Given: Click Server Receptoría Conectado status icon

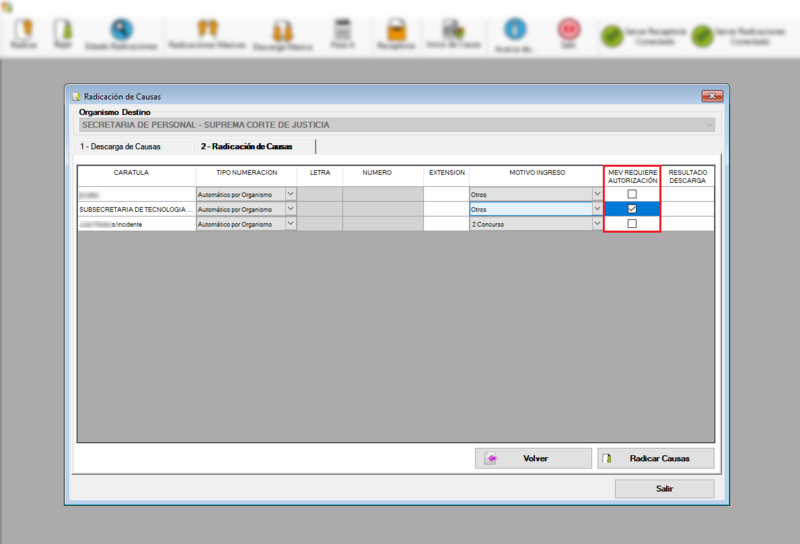Looking at the screenshot, I should (x=612, y=36).
